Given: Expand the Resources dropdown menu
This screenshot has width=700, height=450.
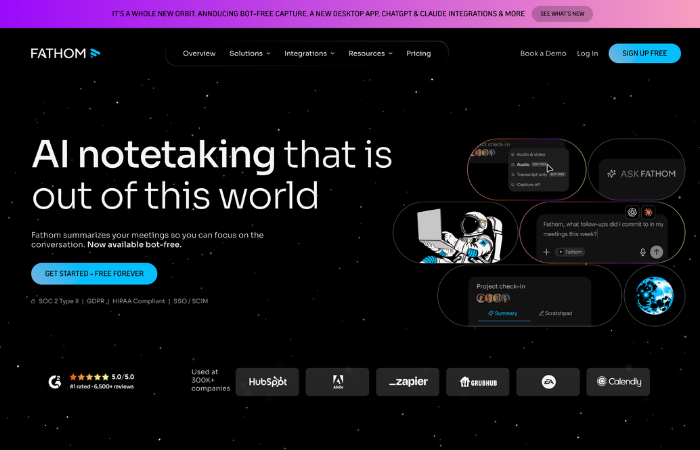Looking at the screenshot, I should click(370, 53).
